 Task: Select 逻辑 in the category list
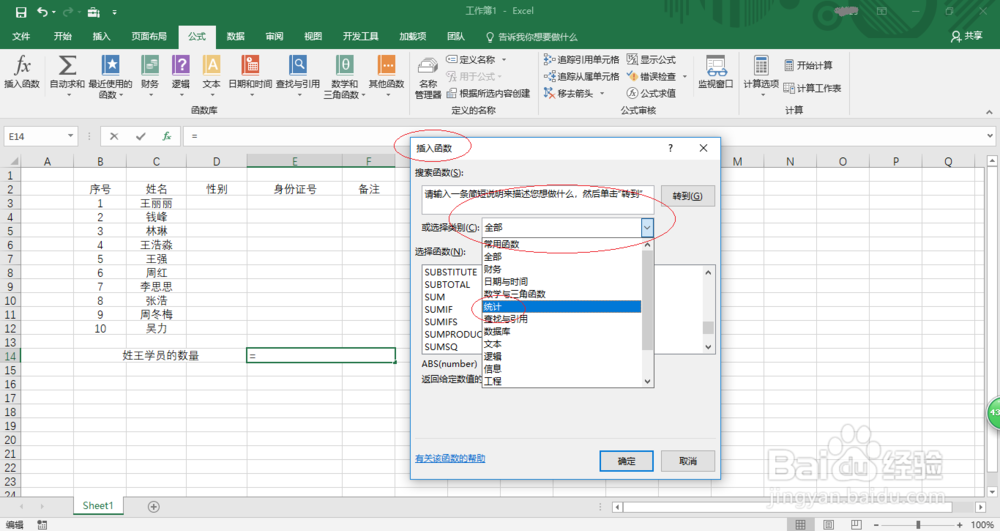(x=562, y=356)
